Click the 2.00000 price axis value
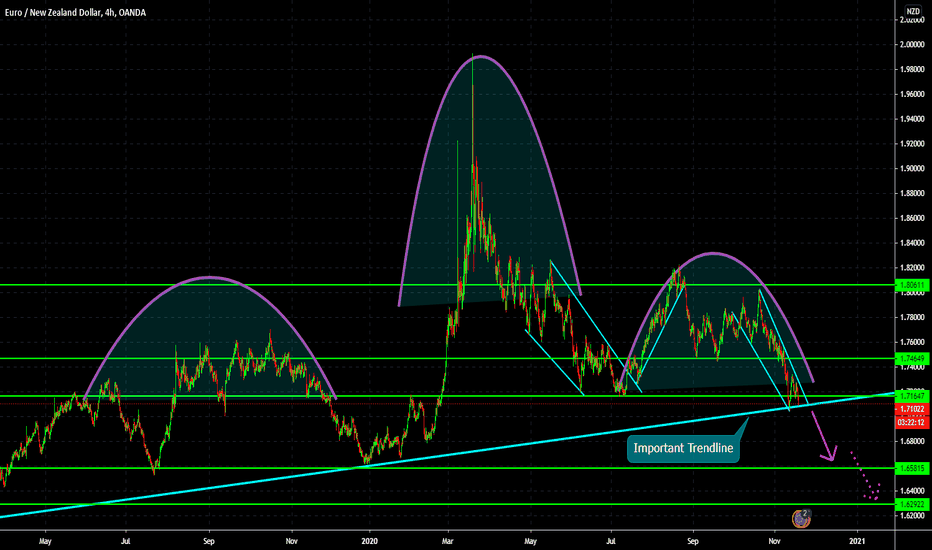This screenshot has width=932, height=550. 912,45
